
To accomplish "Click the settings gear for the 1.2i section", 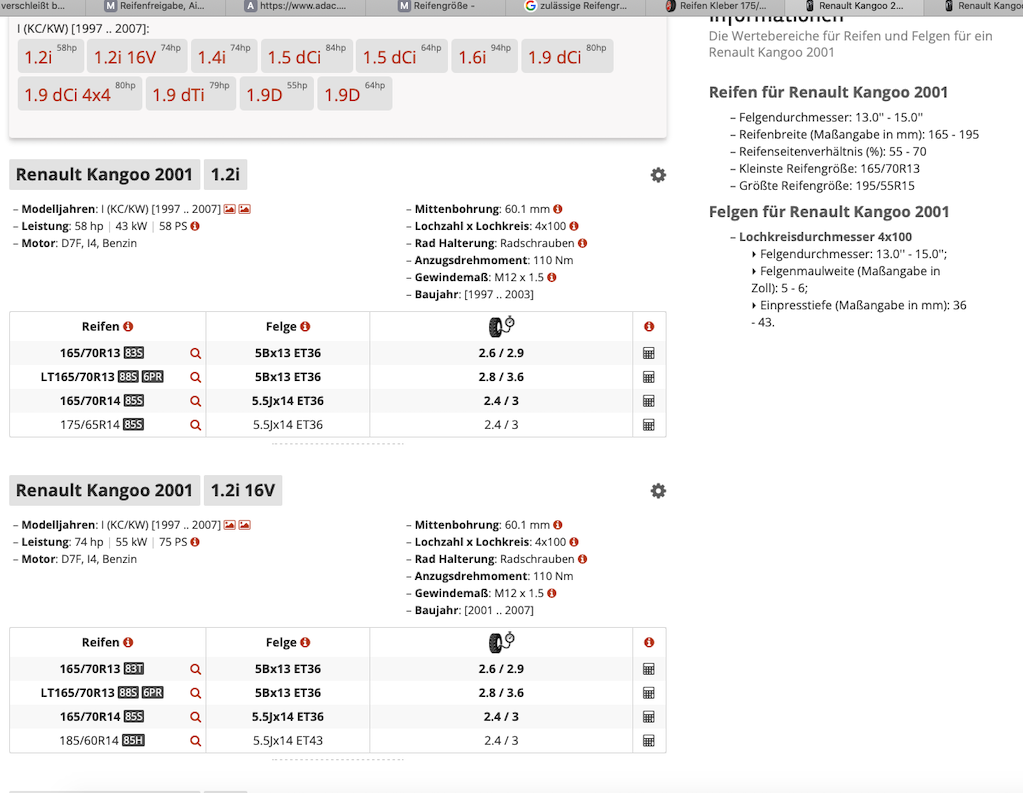I will coord(658,175).
